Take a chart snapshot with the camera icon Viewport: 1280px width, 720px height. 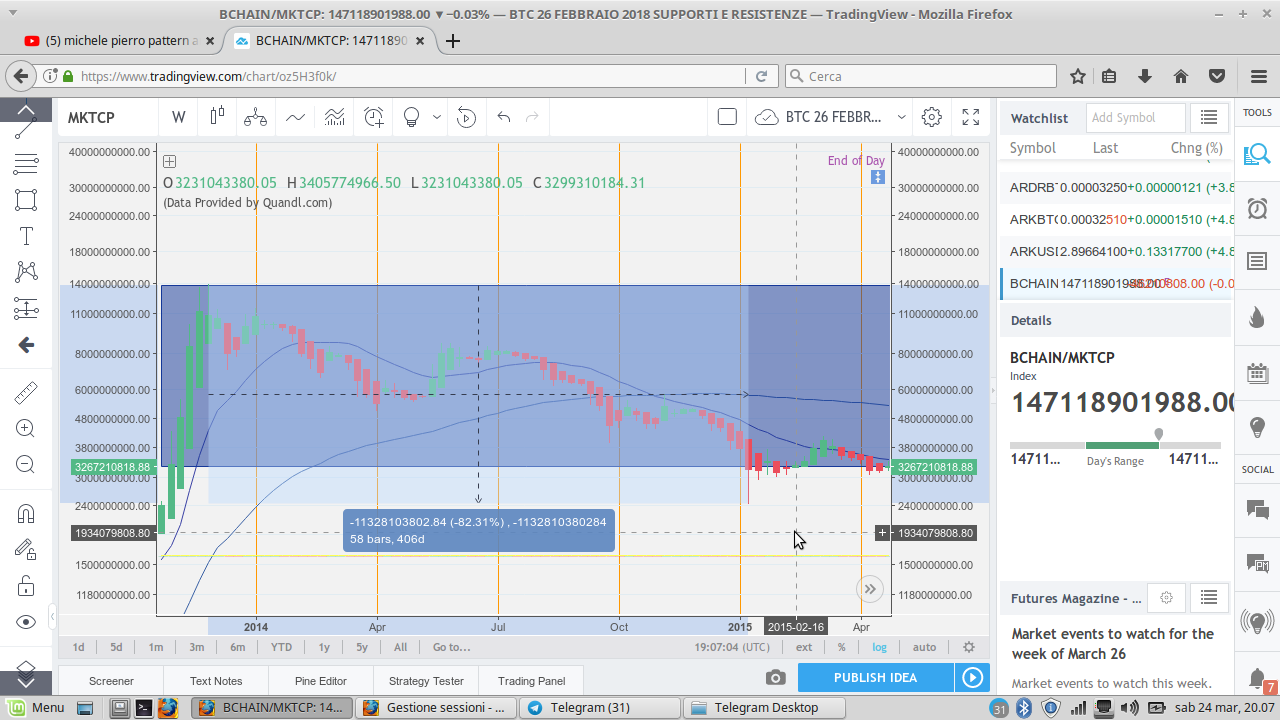point(775,678)
